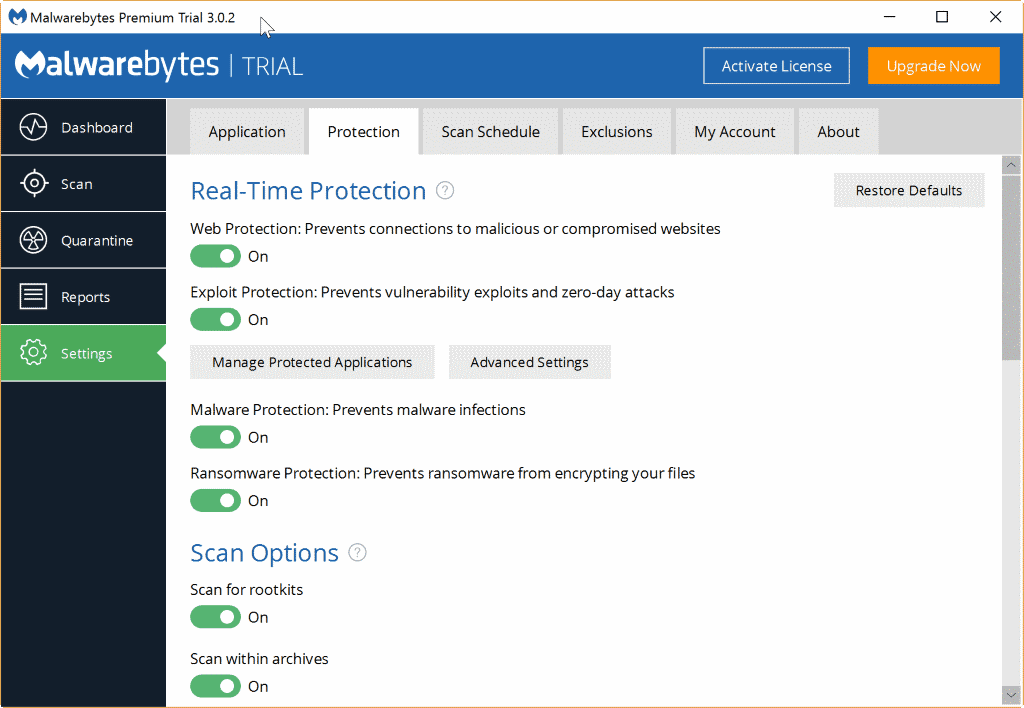Open the Quarantine section label
This screenshot has height=708, width=1024.
pyautogui.click(x=97, y=240)
